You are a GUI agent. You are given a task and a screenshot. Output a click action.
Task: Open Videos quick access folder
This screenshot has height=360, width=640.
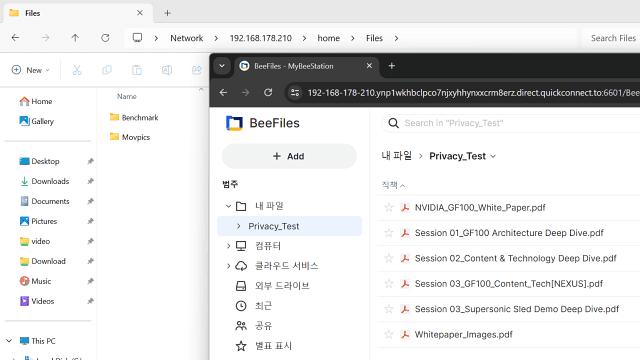[x=37, y=301]
